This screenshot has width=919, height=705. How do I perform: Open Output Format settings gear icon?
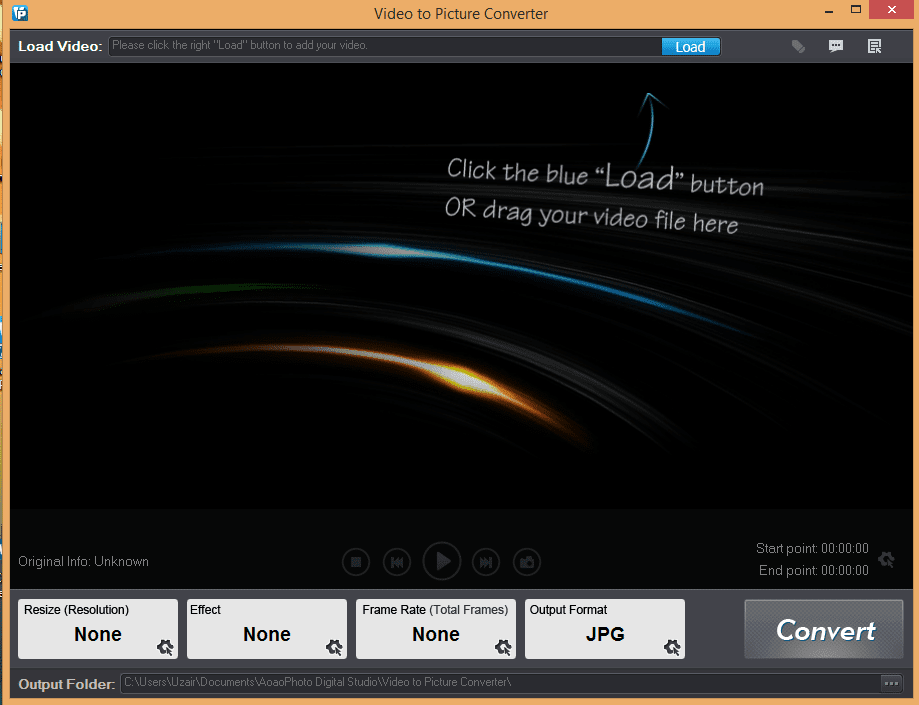[x=671, y=649]
